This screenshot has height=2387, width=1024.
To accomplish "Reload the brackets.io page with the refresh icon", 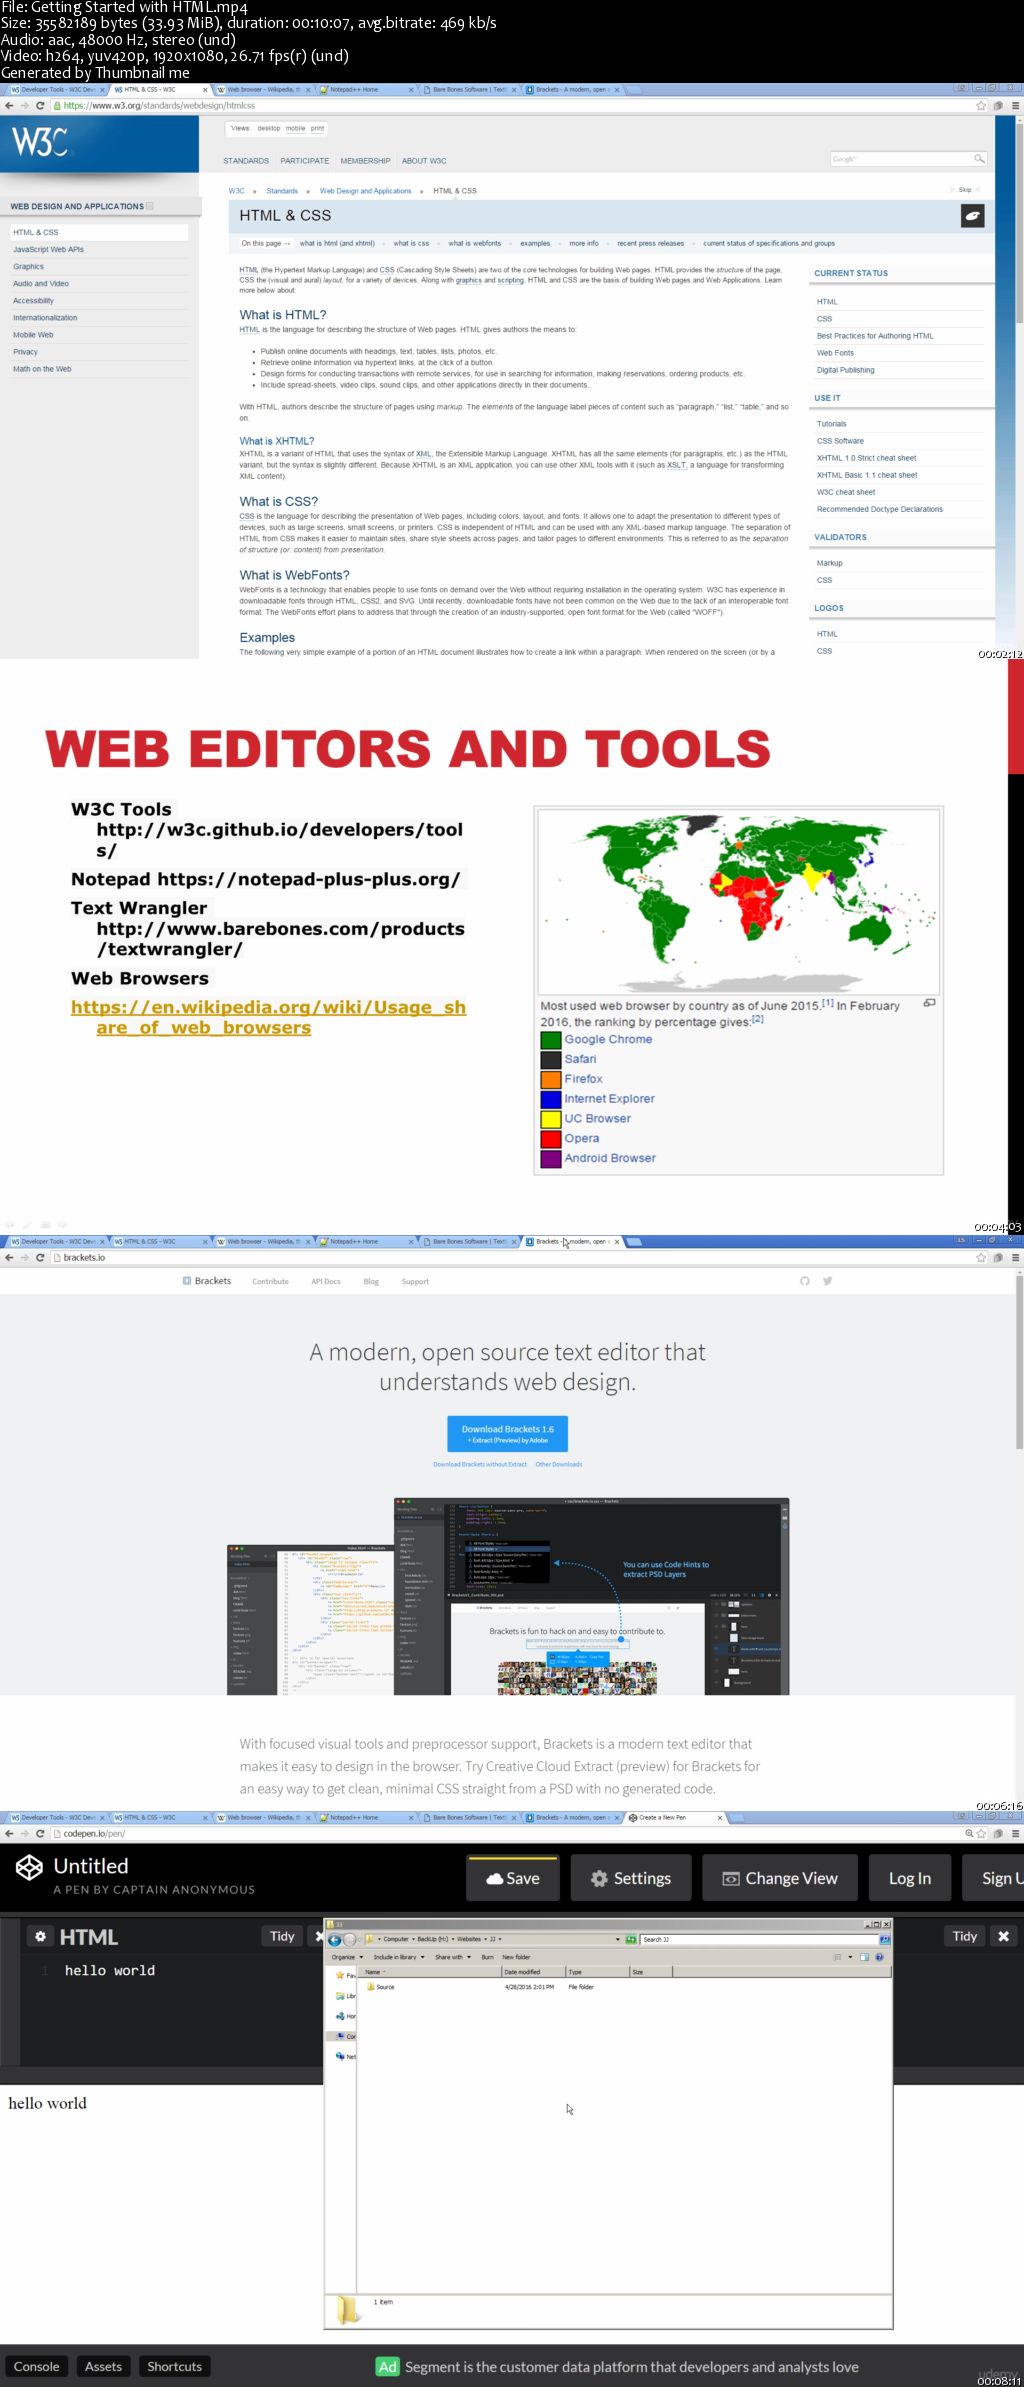I will (x=40, y=1257).
